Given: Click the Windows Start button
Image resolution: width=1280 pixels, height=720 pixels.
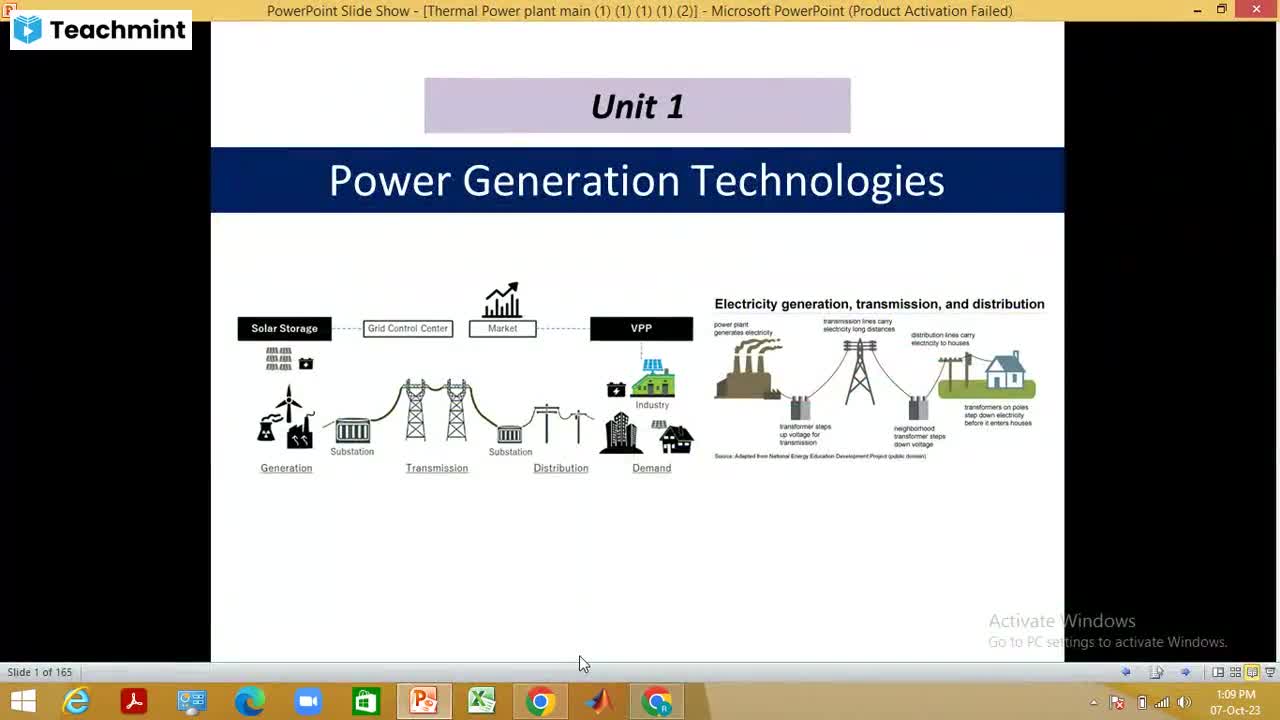Looking at the screenshot, I should [22, 702].
